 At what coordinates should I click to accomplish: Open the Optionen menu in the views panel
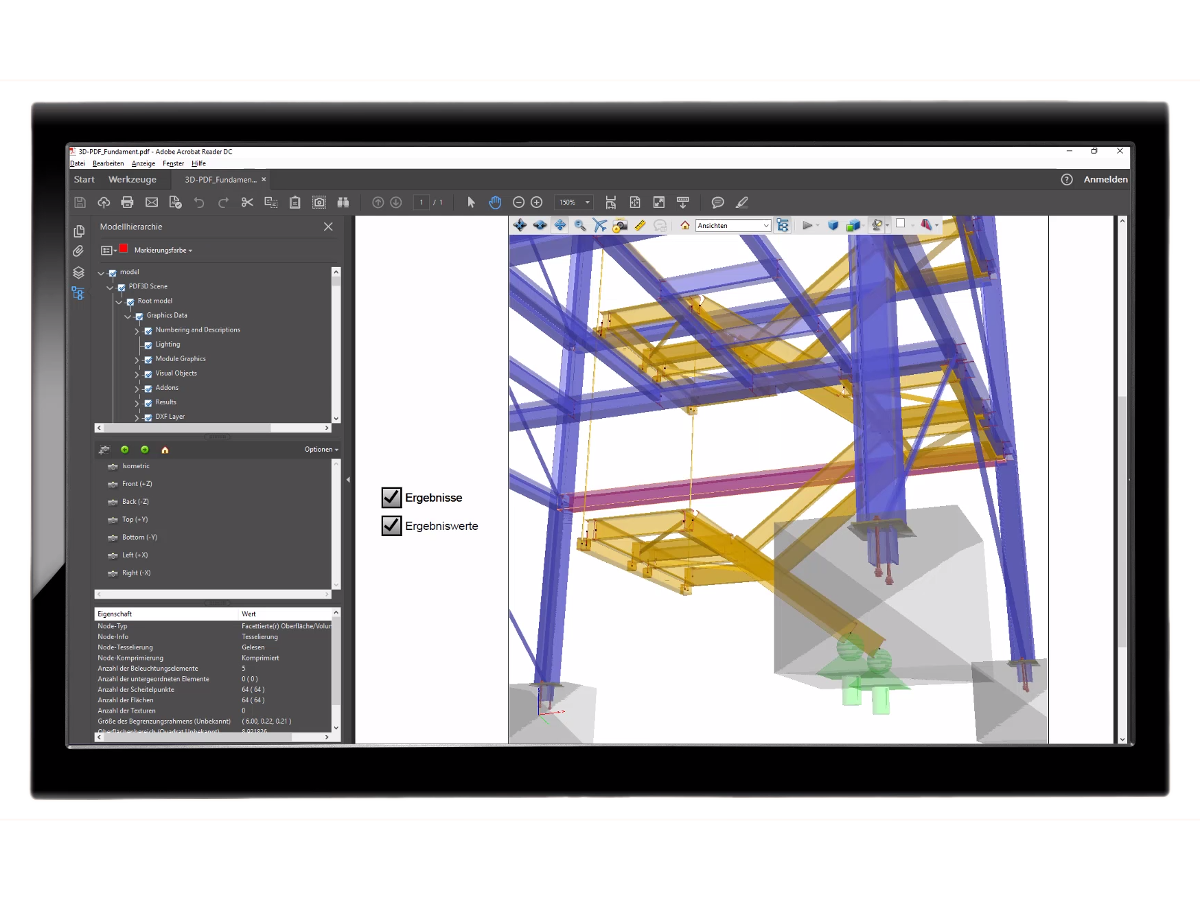pos(320,449)
